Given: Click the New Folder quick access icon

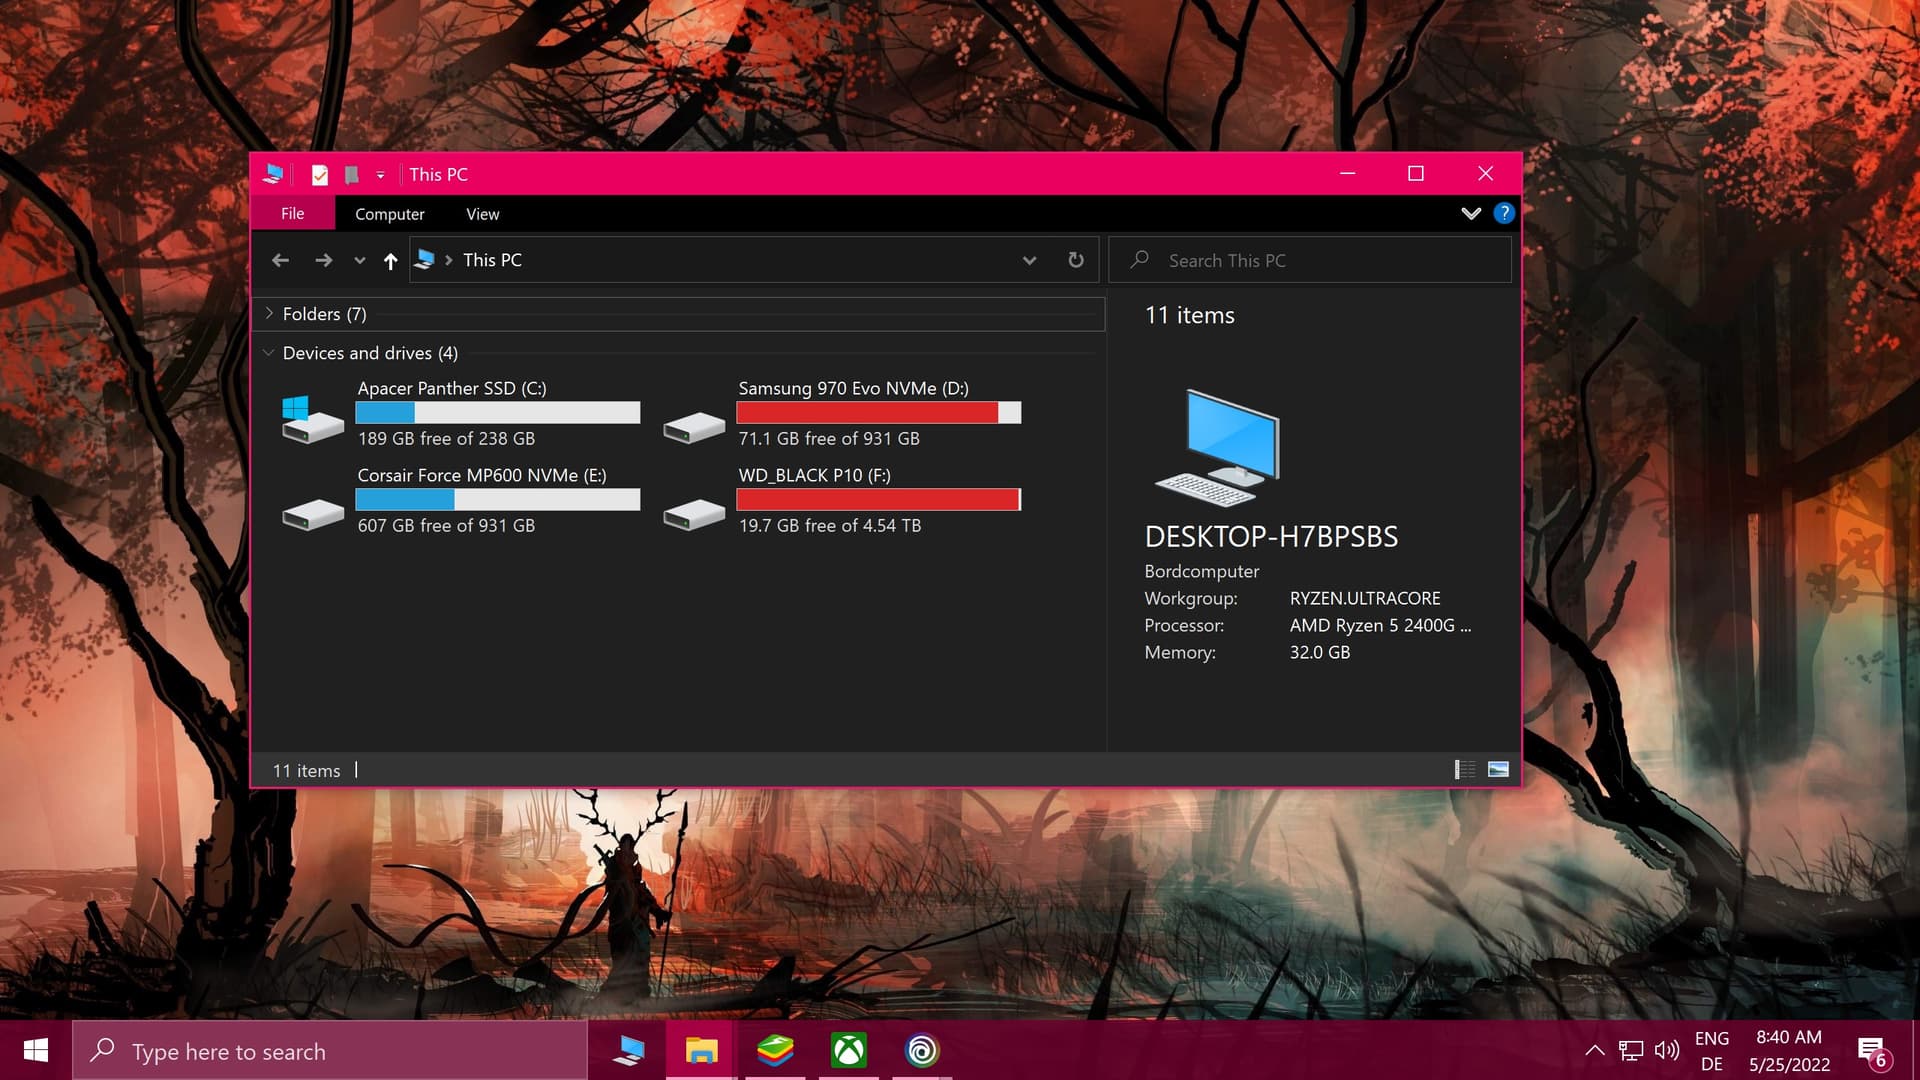Looking at the screenshot, I should pyautogui.click(x=351, y=175).
